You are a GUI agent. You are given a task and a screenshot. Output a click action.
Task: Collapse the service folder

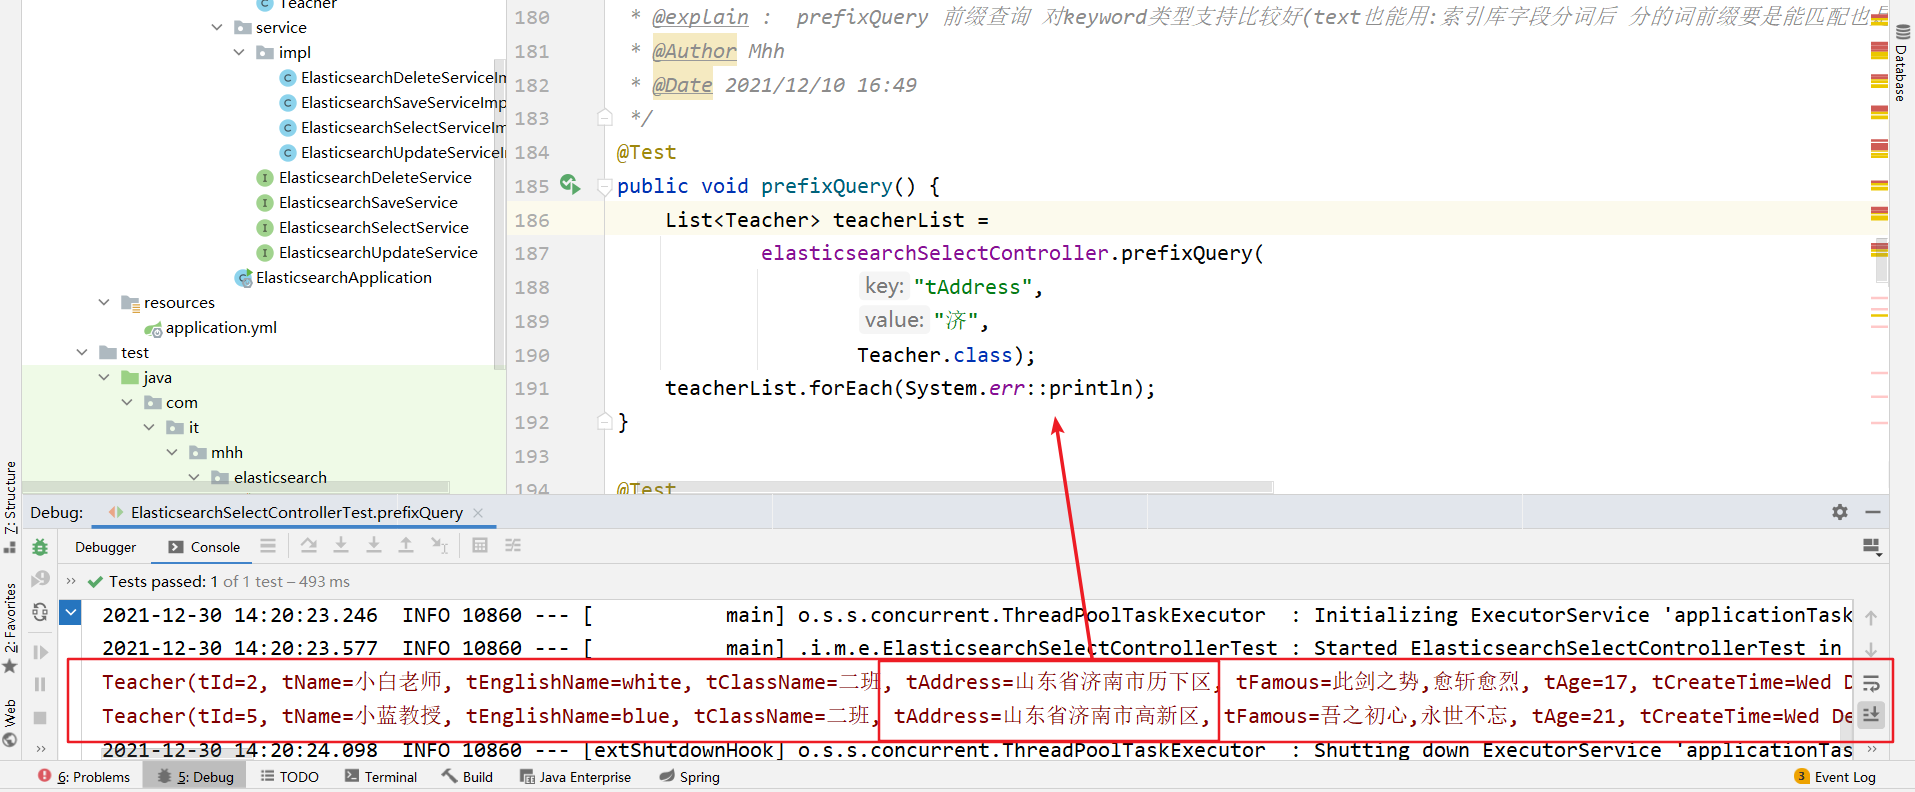point(217,27)
